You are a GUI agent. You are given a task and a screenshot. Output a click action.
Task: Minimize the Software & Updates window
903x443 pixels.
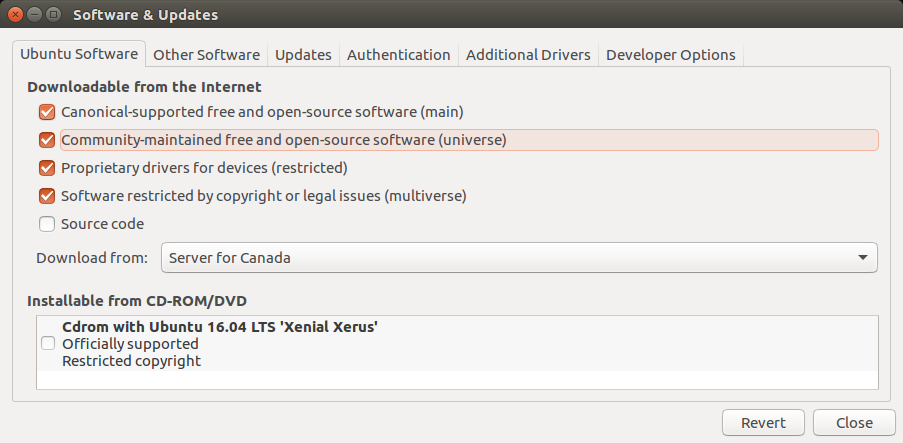point(36,15)
